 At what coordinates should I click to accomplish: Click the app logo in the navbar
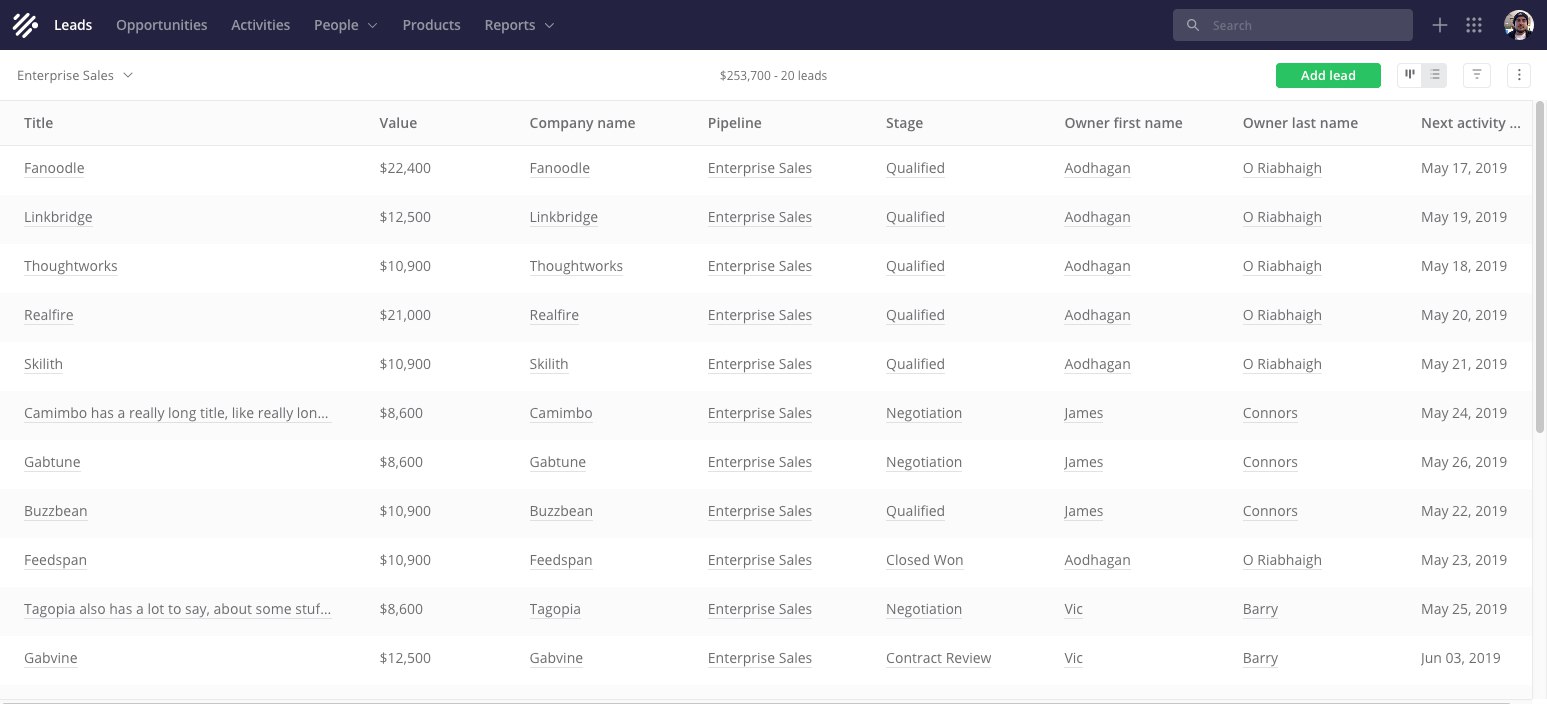[x=25, y=25]
